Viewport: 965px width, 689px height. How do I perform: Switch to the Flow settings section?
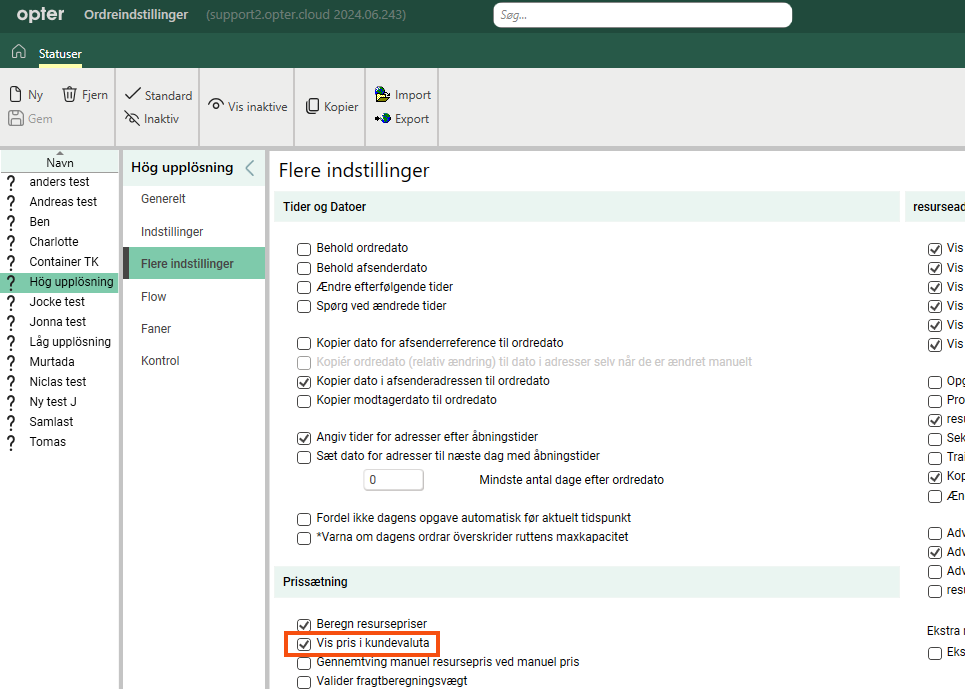(154, 296)
